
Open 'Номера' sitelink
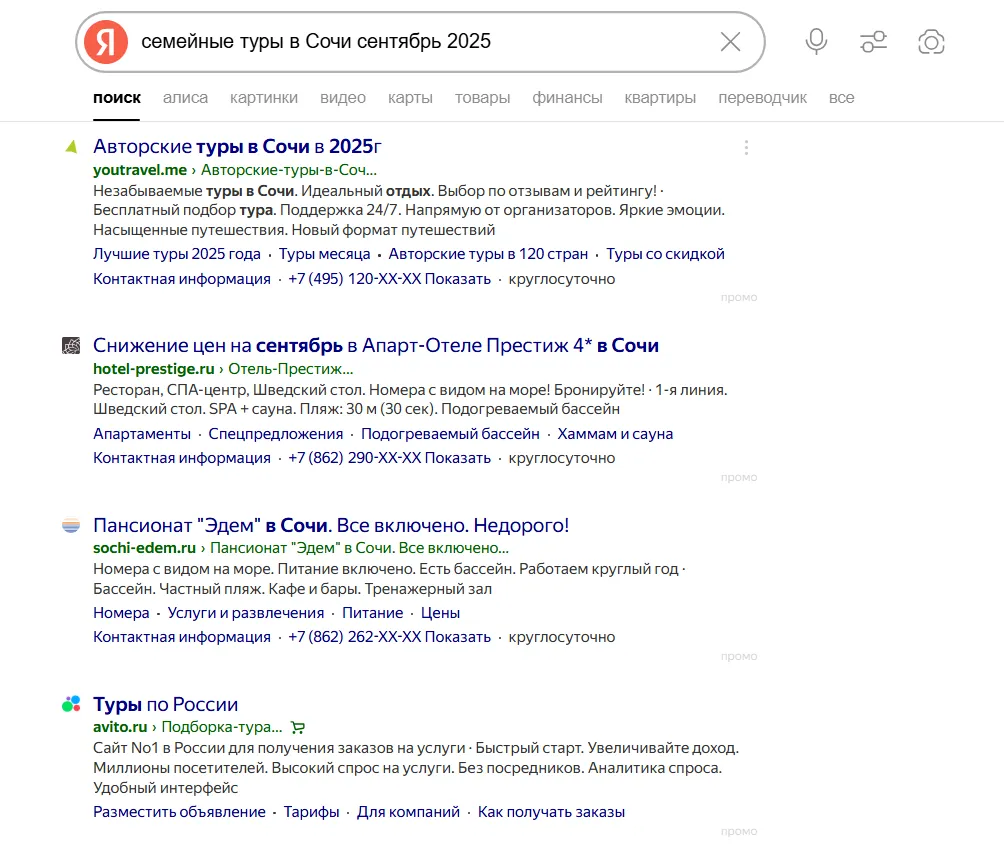tap(121, 613)
